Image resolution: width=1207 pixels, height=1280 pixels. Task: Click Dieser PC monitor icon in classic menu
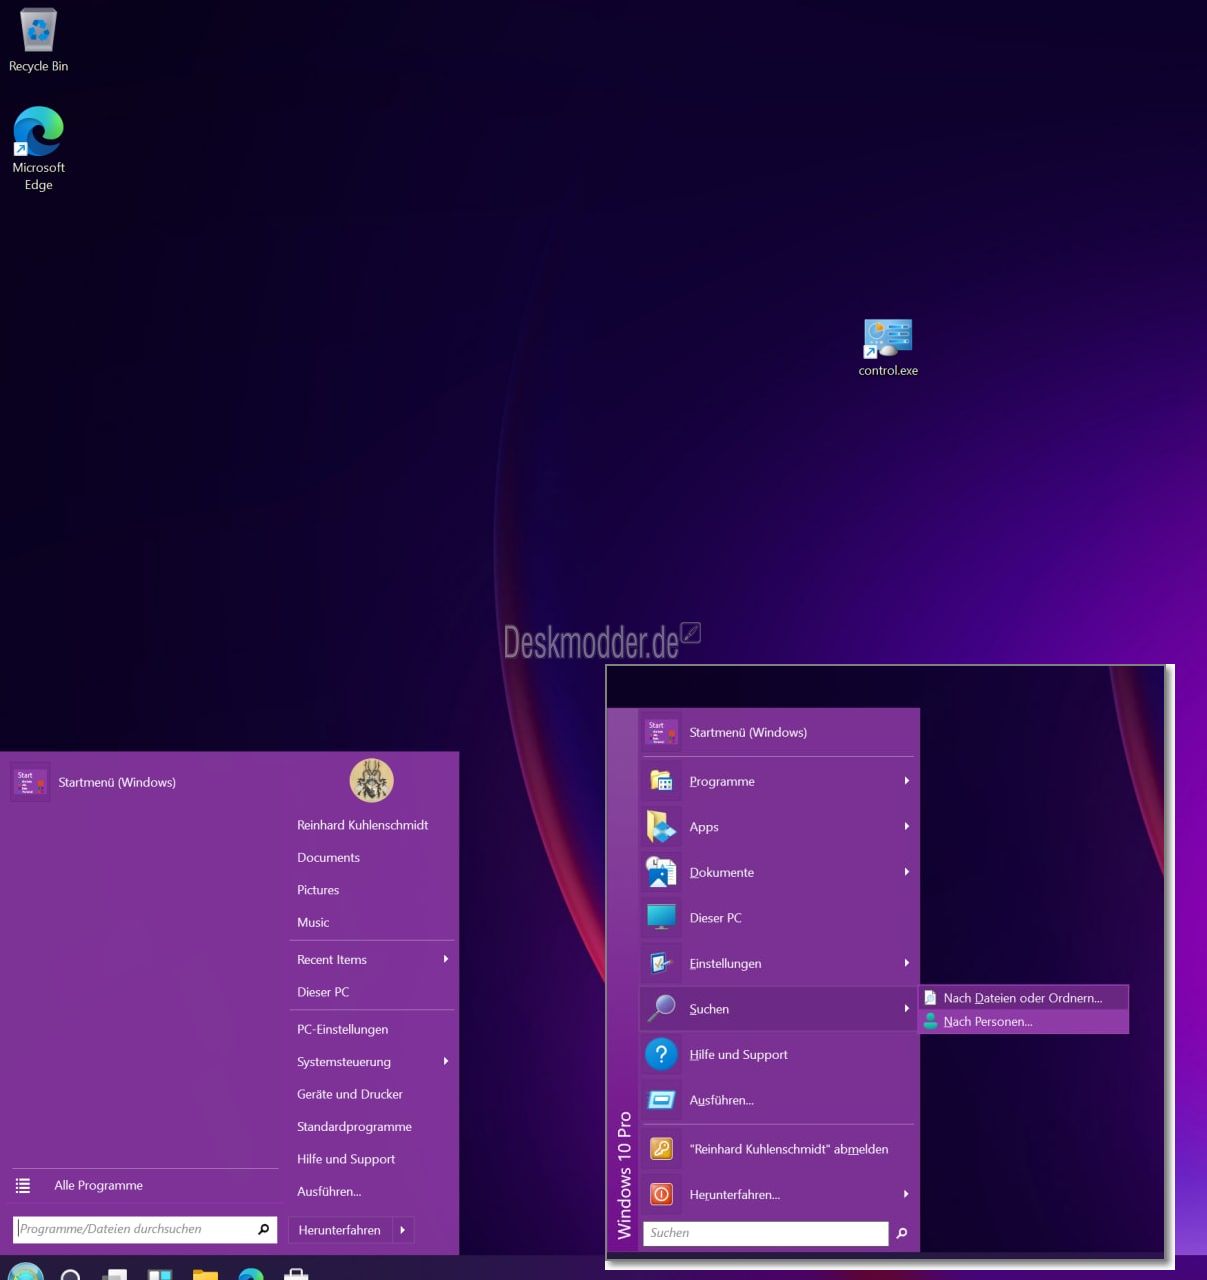tap(661, 917)
